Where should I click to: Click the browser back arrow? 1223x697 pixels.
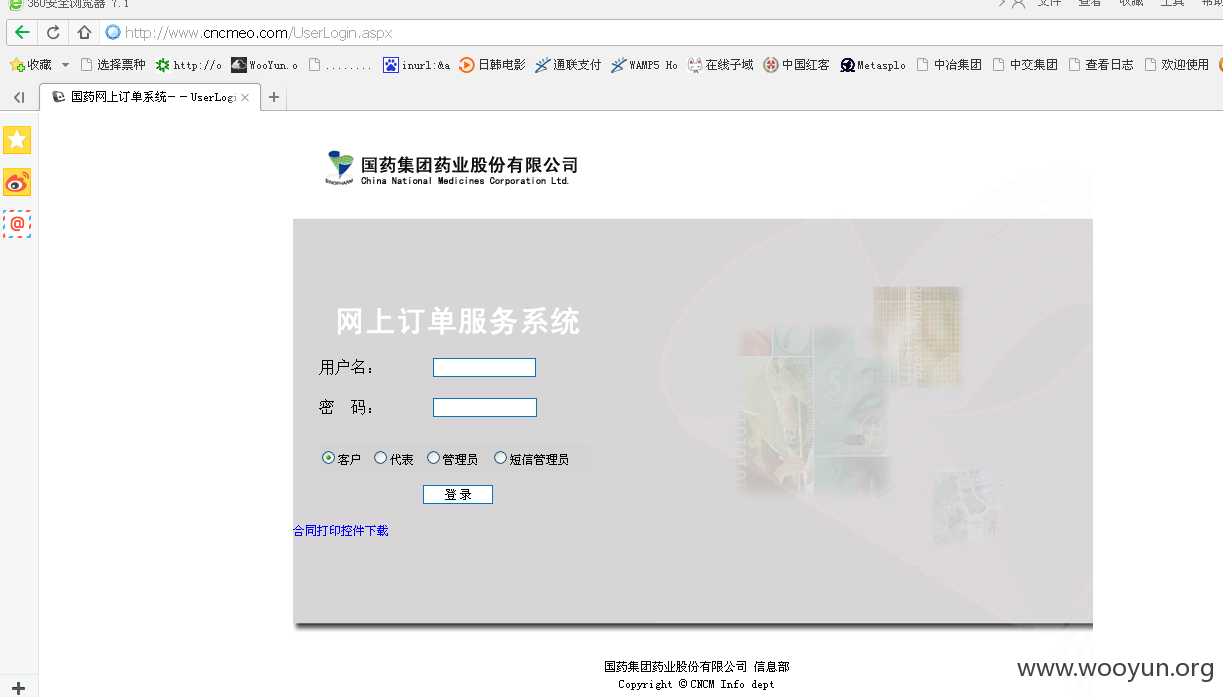click(22, 32)
